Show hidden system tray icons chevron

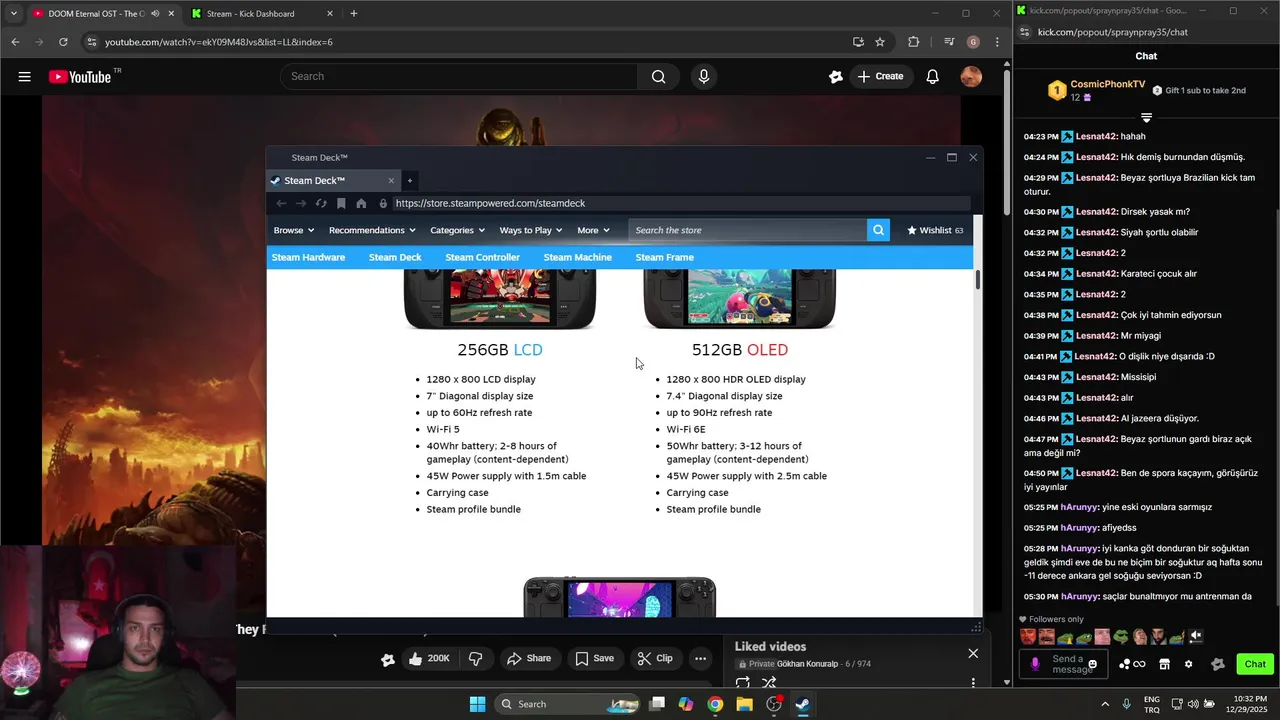pyautogui.click(x=1105, y=704)
